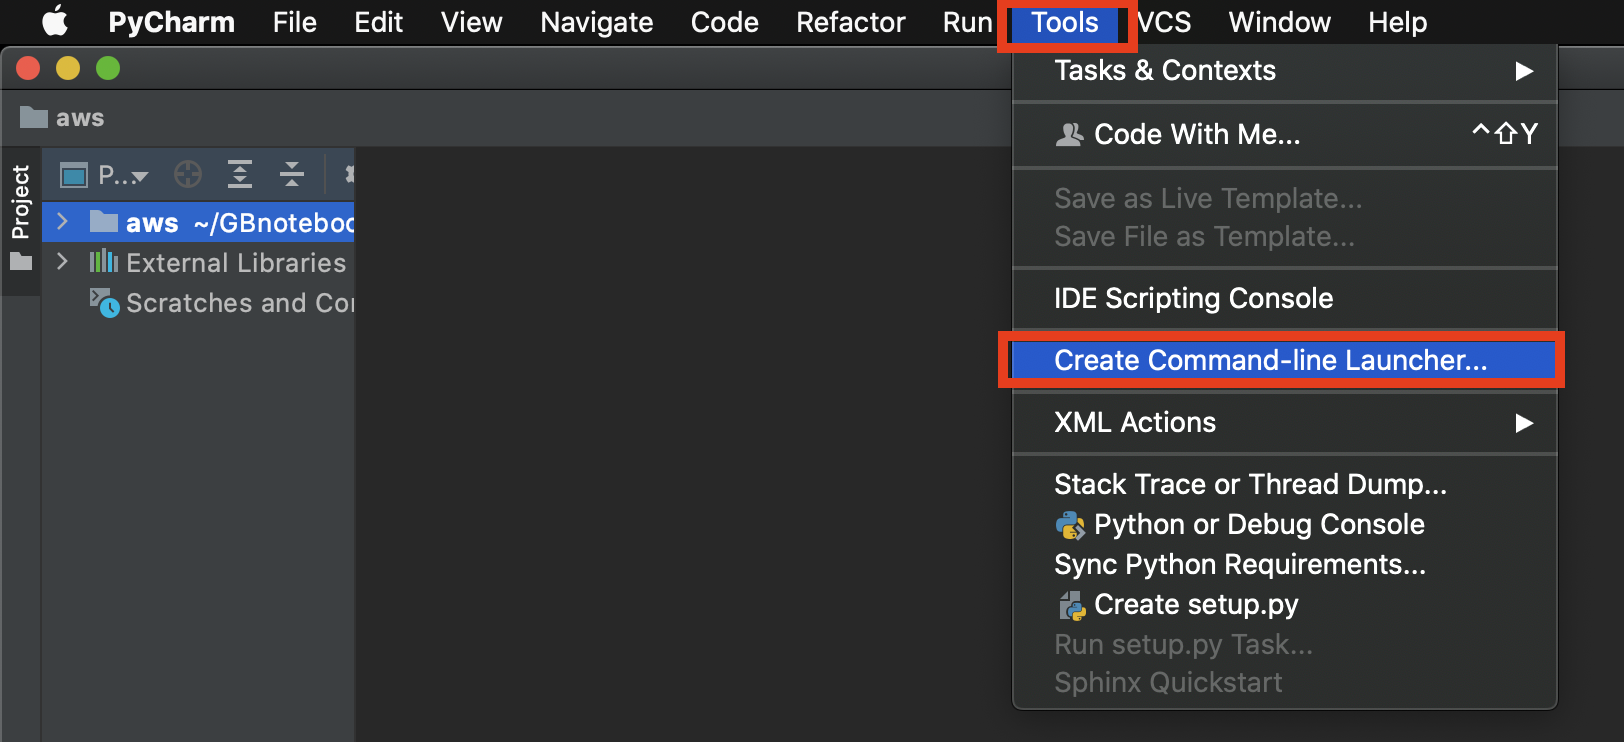The width and height of the screenshot is (1624, 742).
Task: Select Create Command-line Launcher menu entry
Action: pyautogui.click(x=1270, y=360)
